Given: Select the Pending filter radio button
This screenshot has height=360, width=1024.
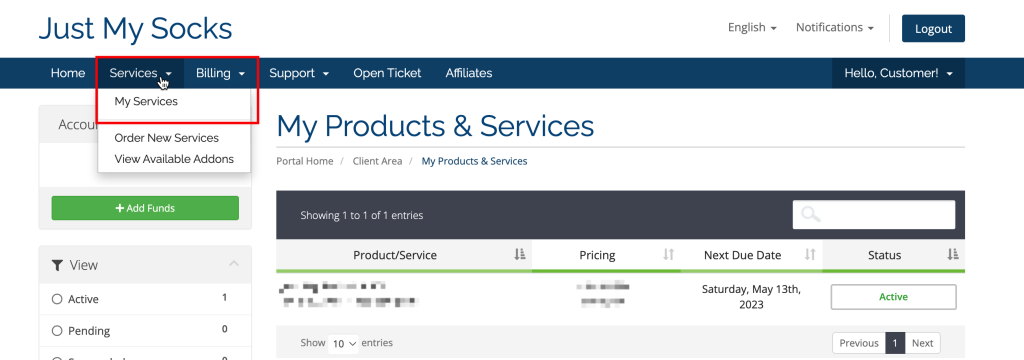Looking at the screenshot, I should click(57, 331).
